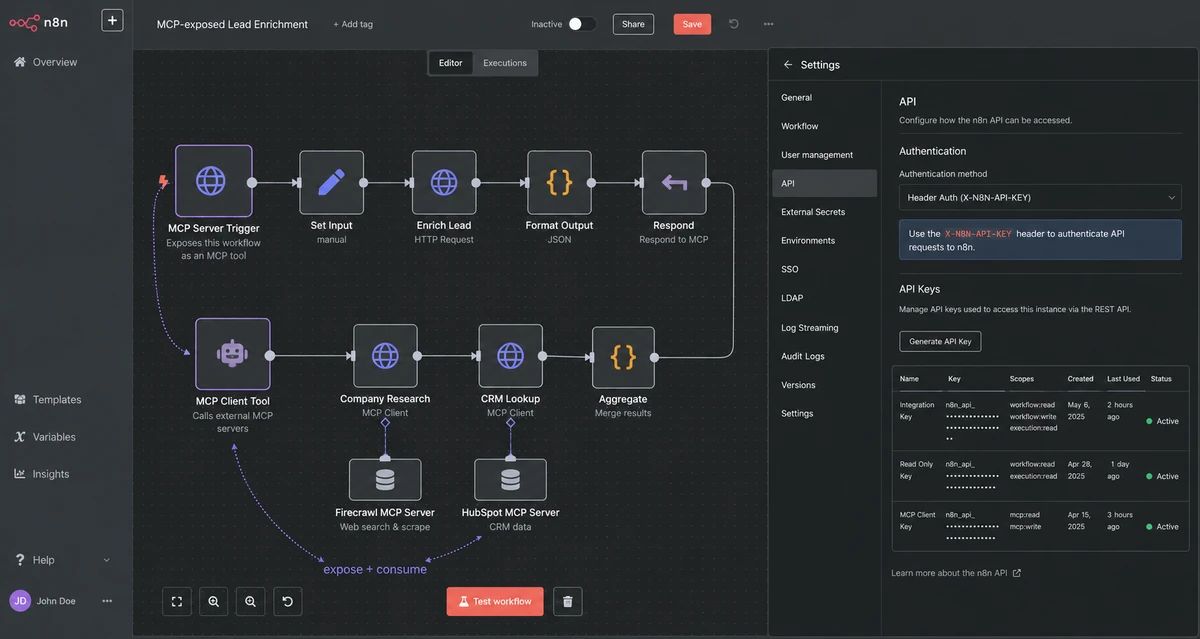Open external link icon after n8n API
Image resolution: width=1200 pixels, height=639 pixels.
tap(1017, 573)
